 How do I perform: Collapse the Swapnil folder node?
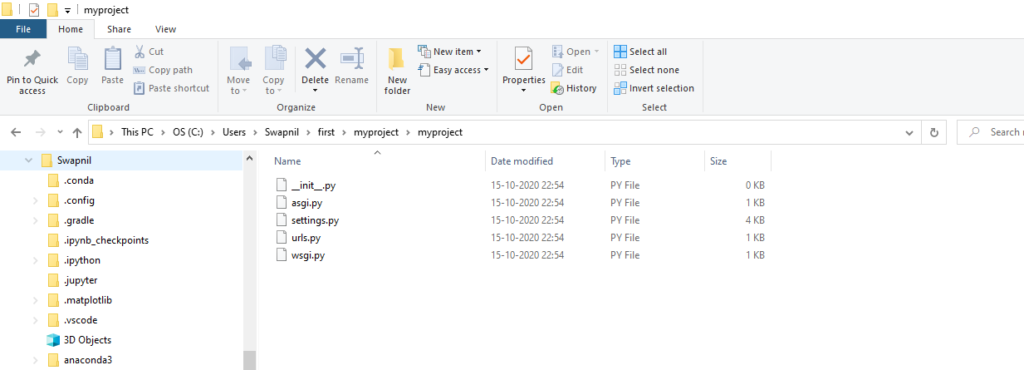point(28,161)
